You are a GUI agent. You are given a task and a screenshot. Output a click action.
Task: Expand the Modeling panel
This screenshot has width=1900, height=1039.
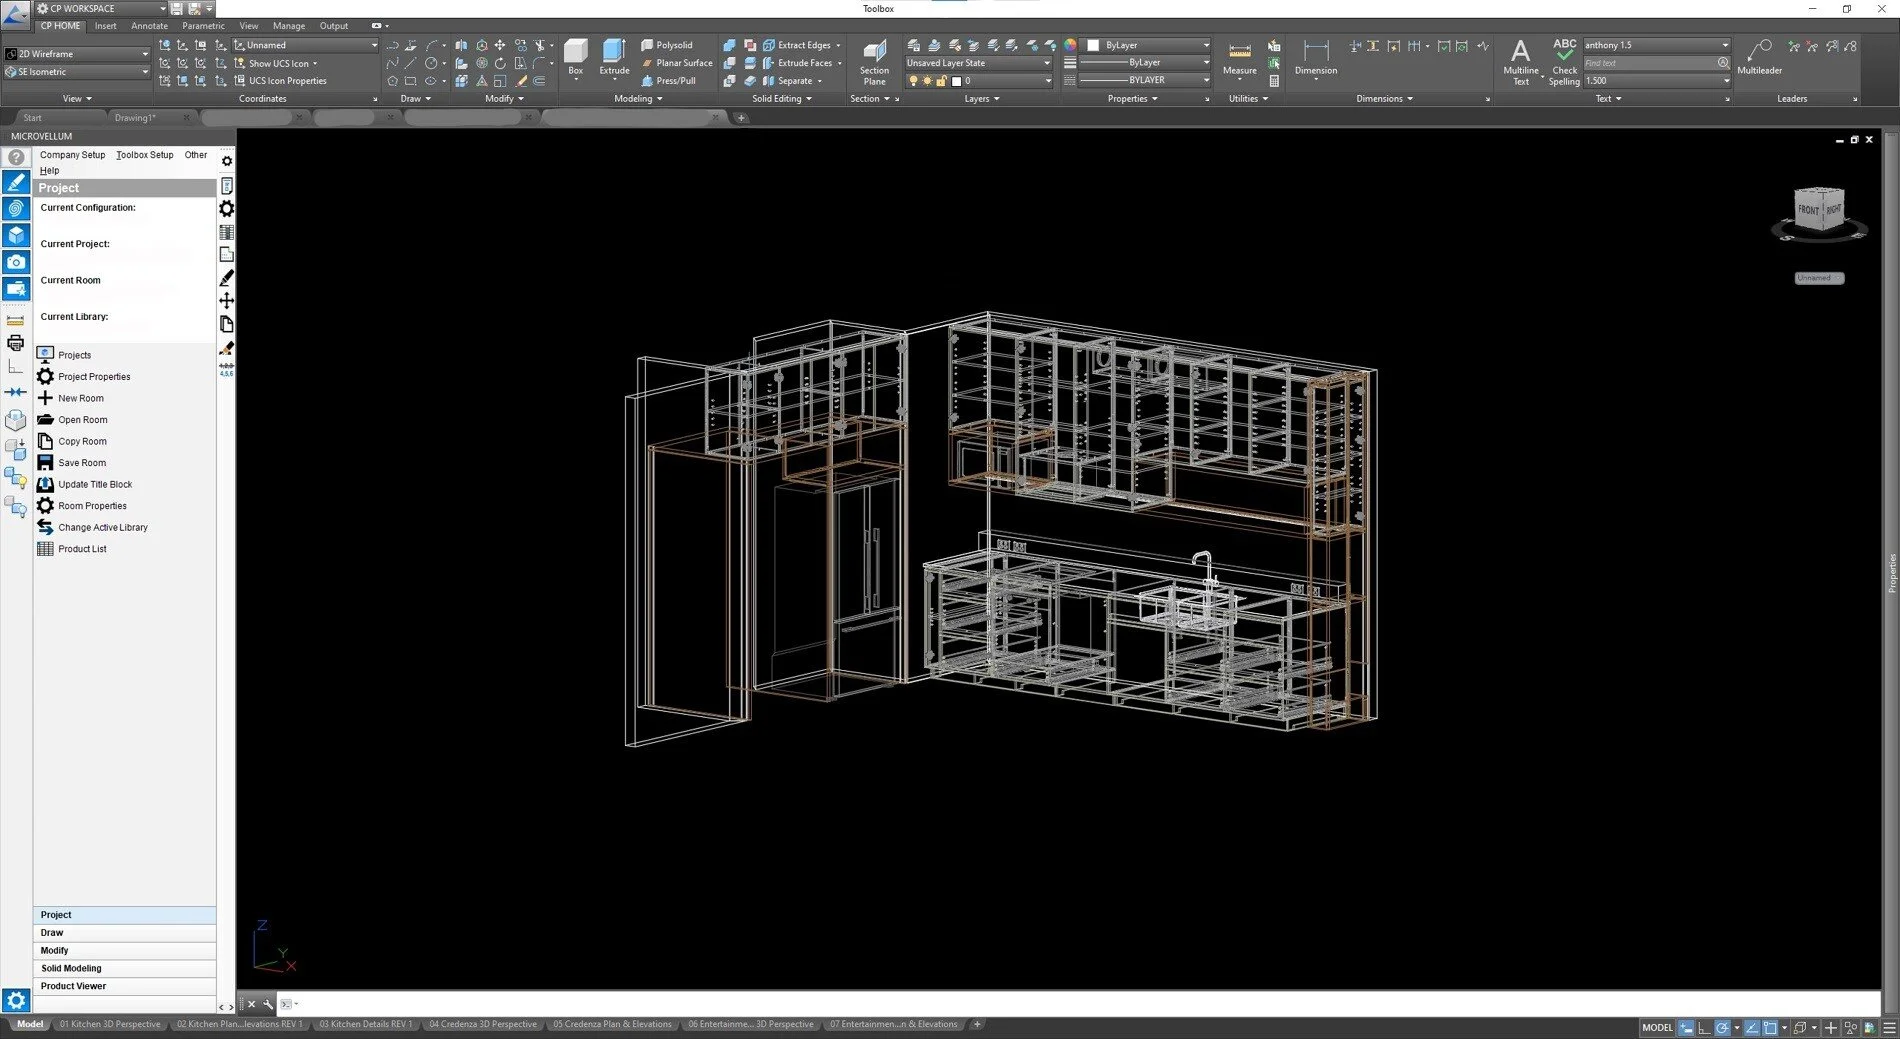coord(638,99)
